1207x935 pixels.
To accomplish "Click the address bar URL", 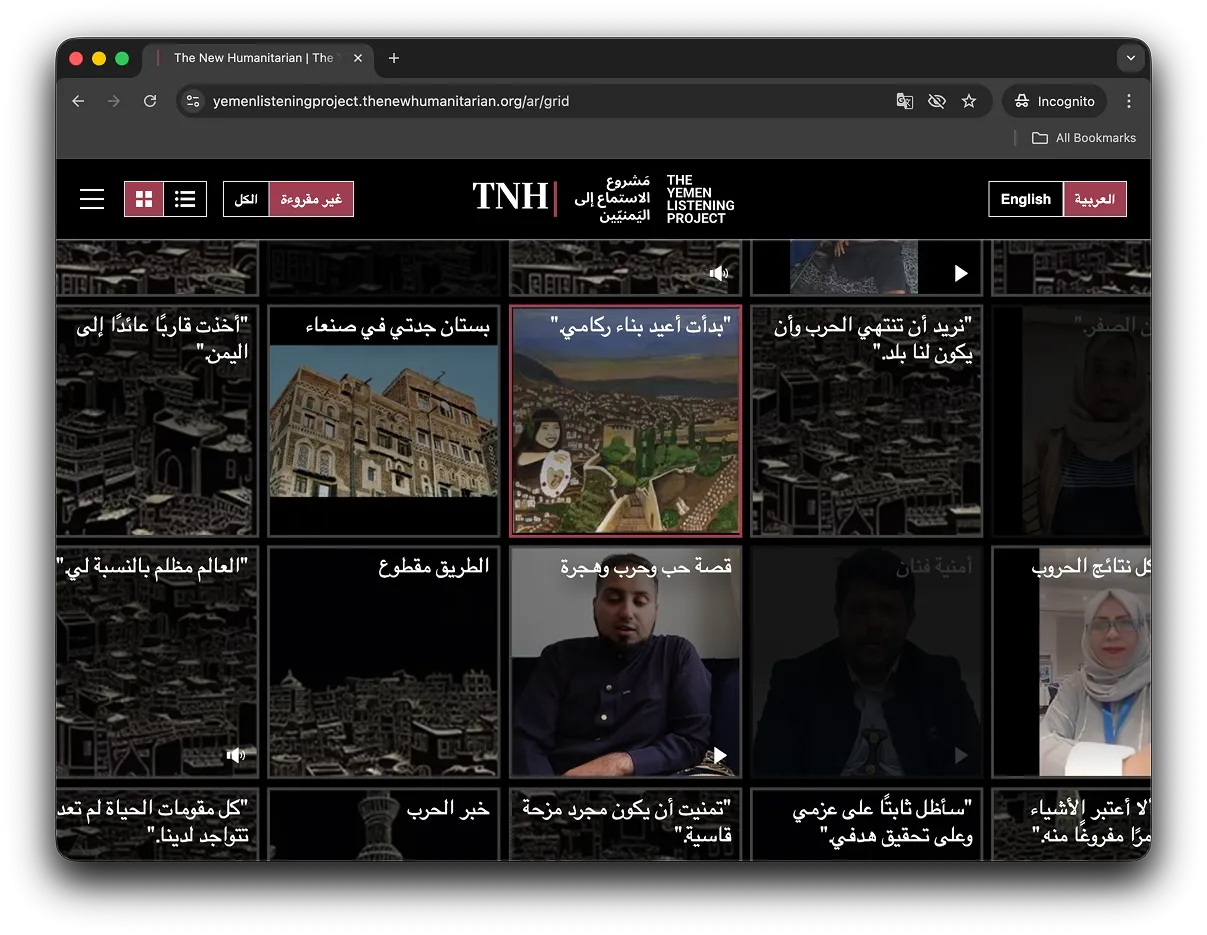I will (390, 101).
